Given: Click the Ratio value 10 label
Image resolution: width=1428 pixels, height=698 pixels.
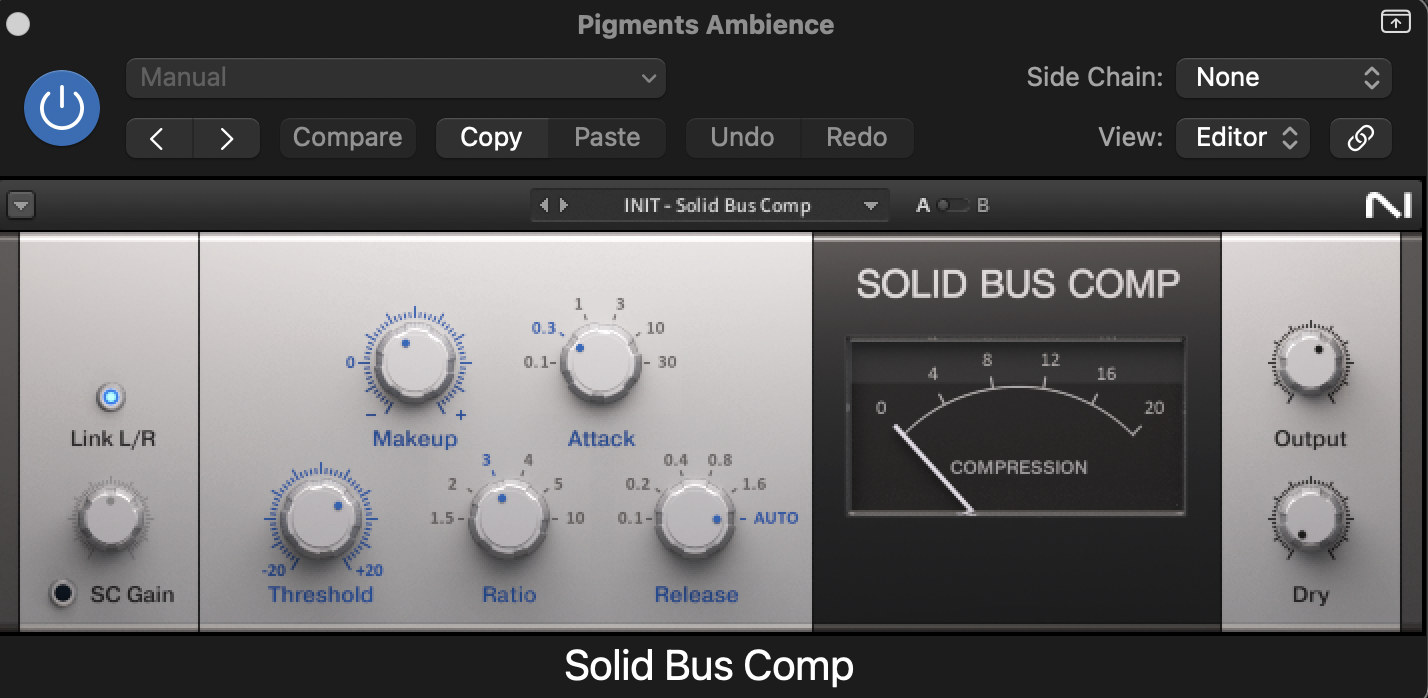Looking at the screenshot, I should [x=575, y=518].
